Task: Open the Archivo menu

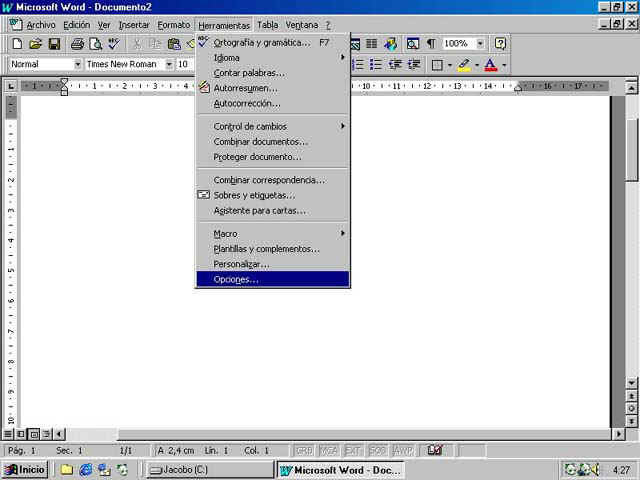Action: coord(41,25)
